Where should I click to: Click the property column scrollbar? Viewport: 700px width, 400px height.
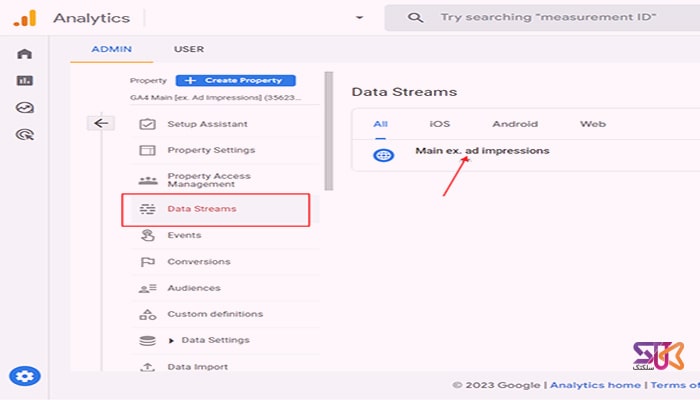coord(329,131)
